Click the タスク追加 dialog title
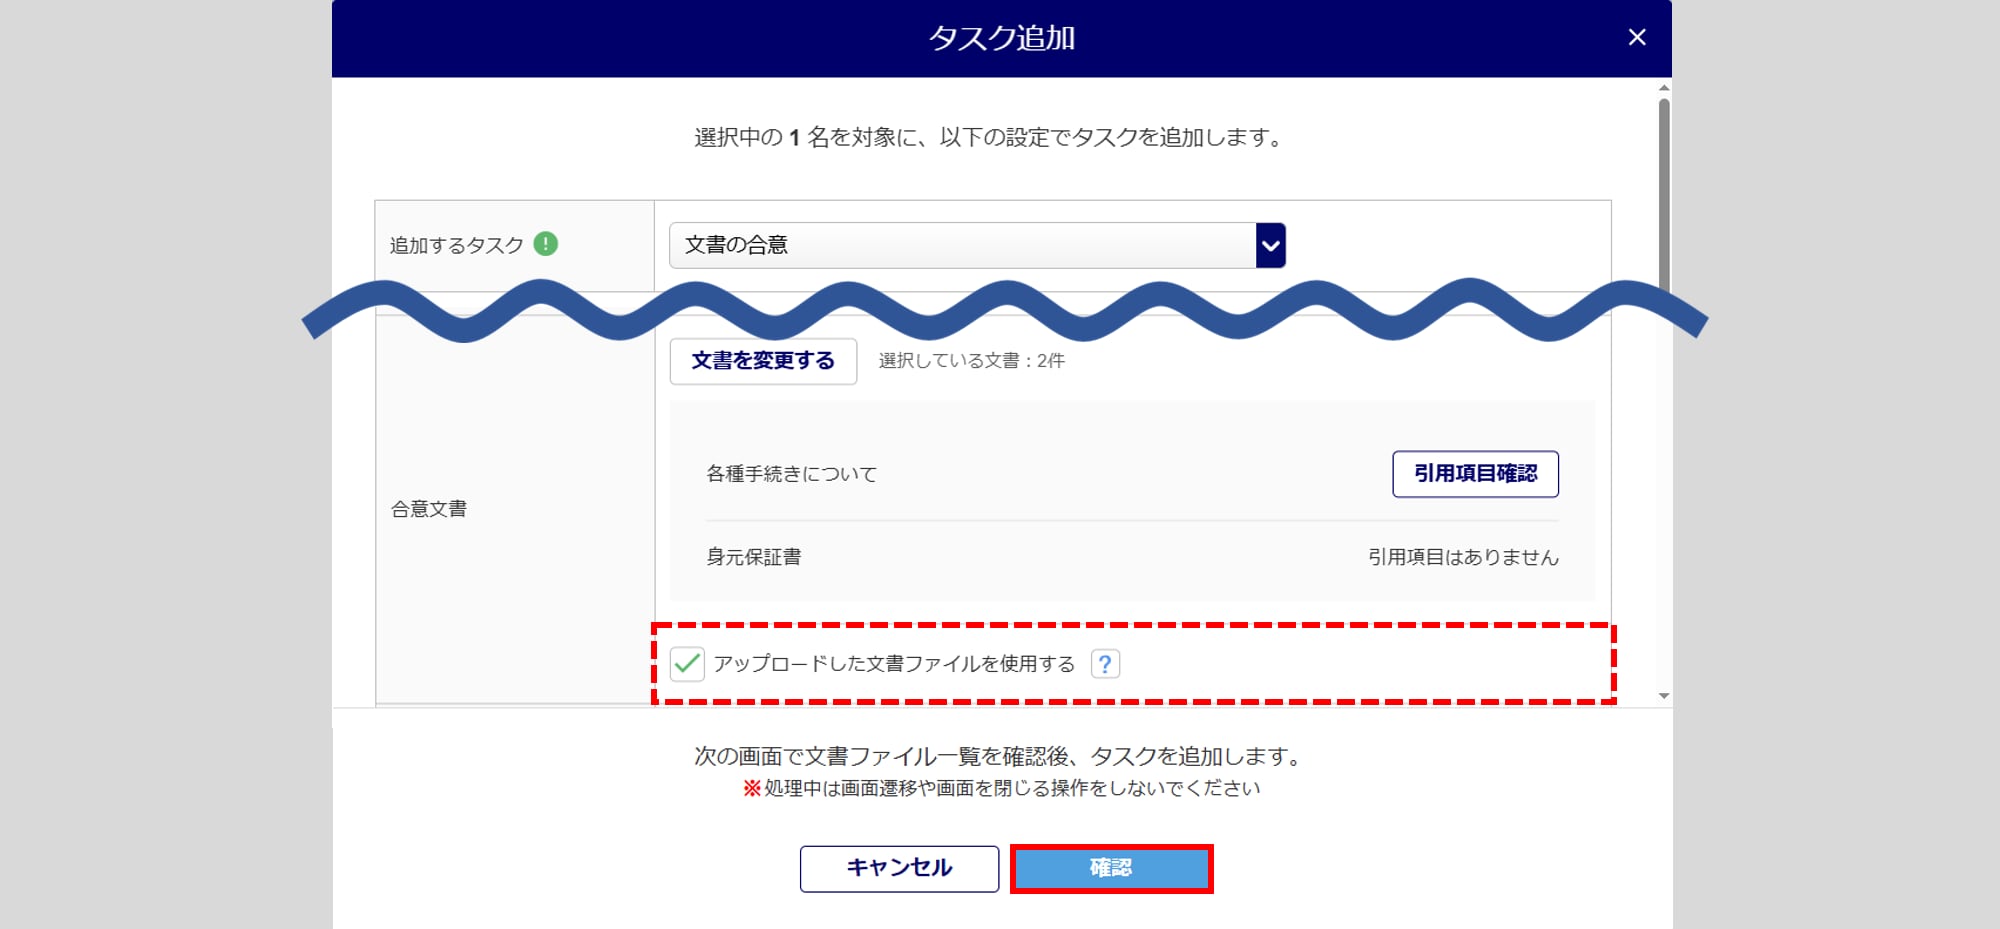The width and height of the screenshot is (2000, 929). coord(1002,38)
